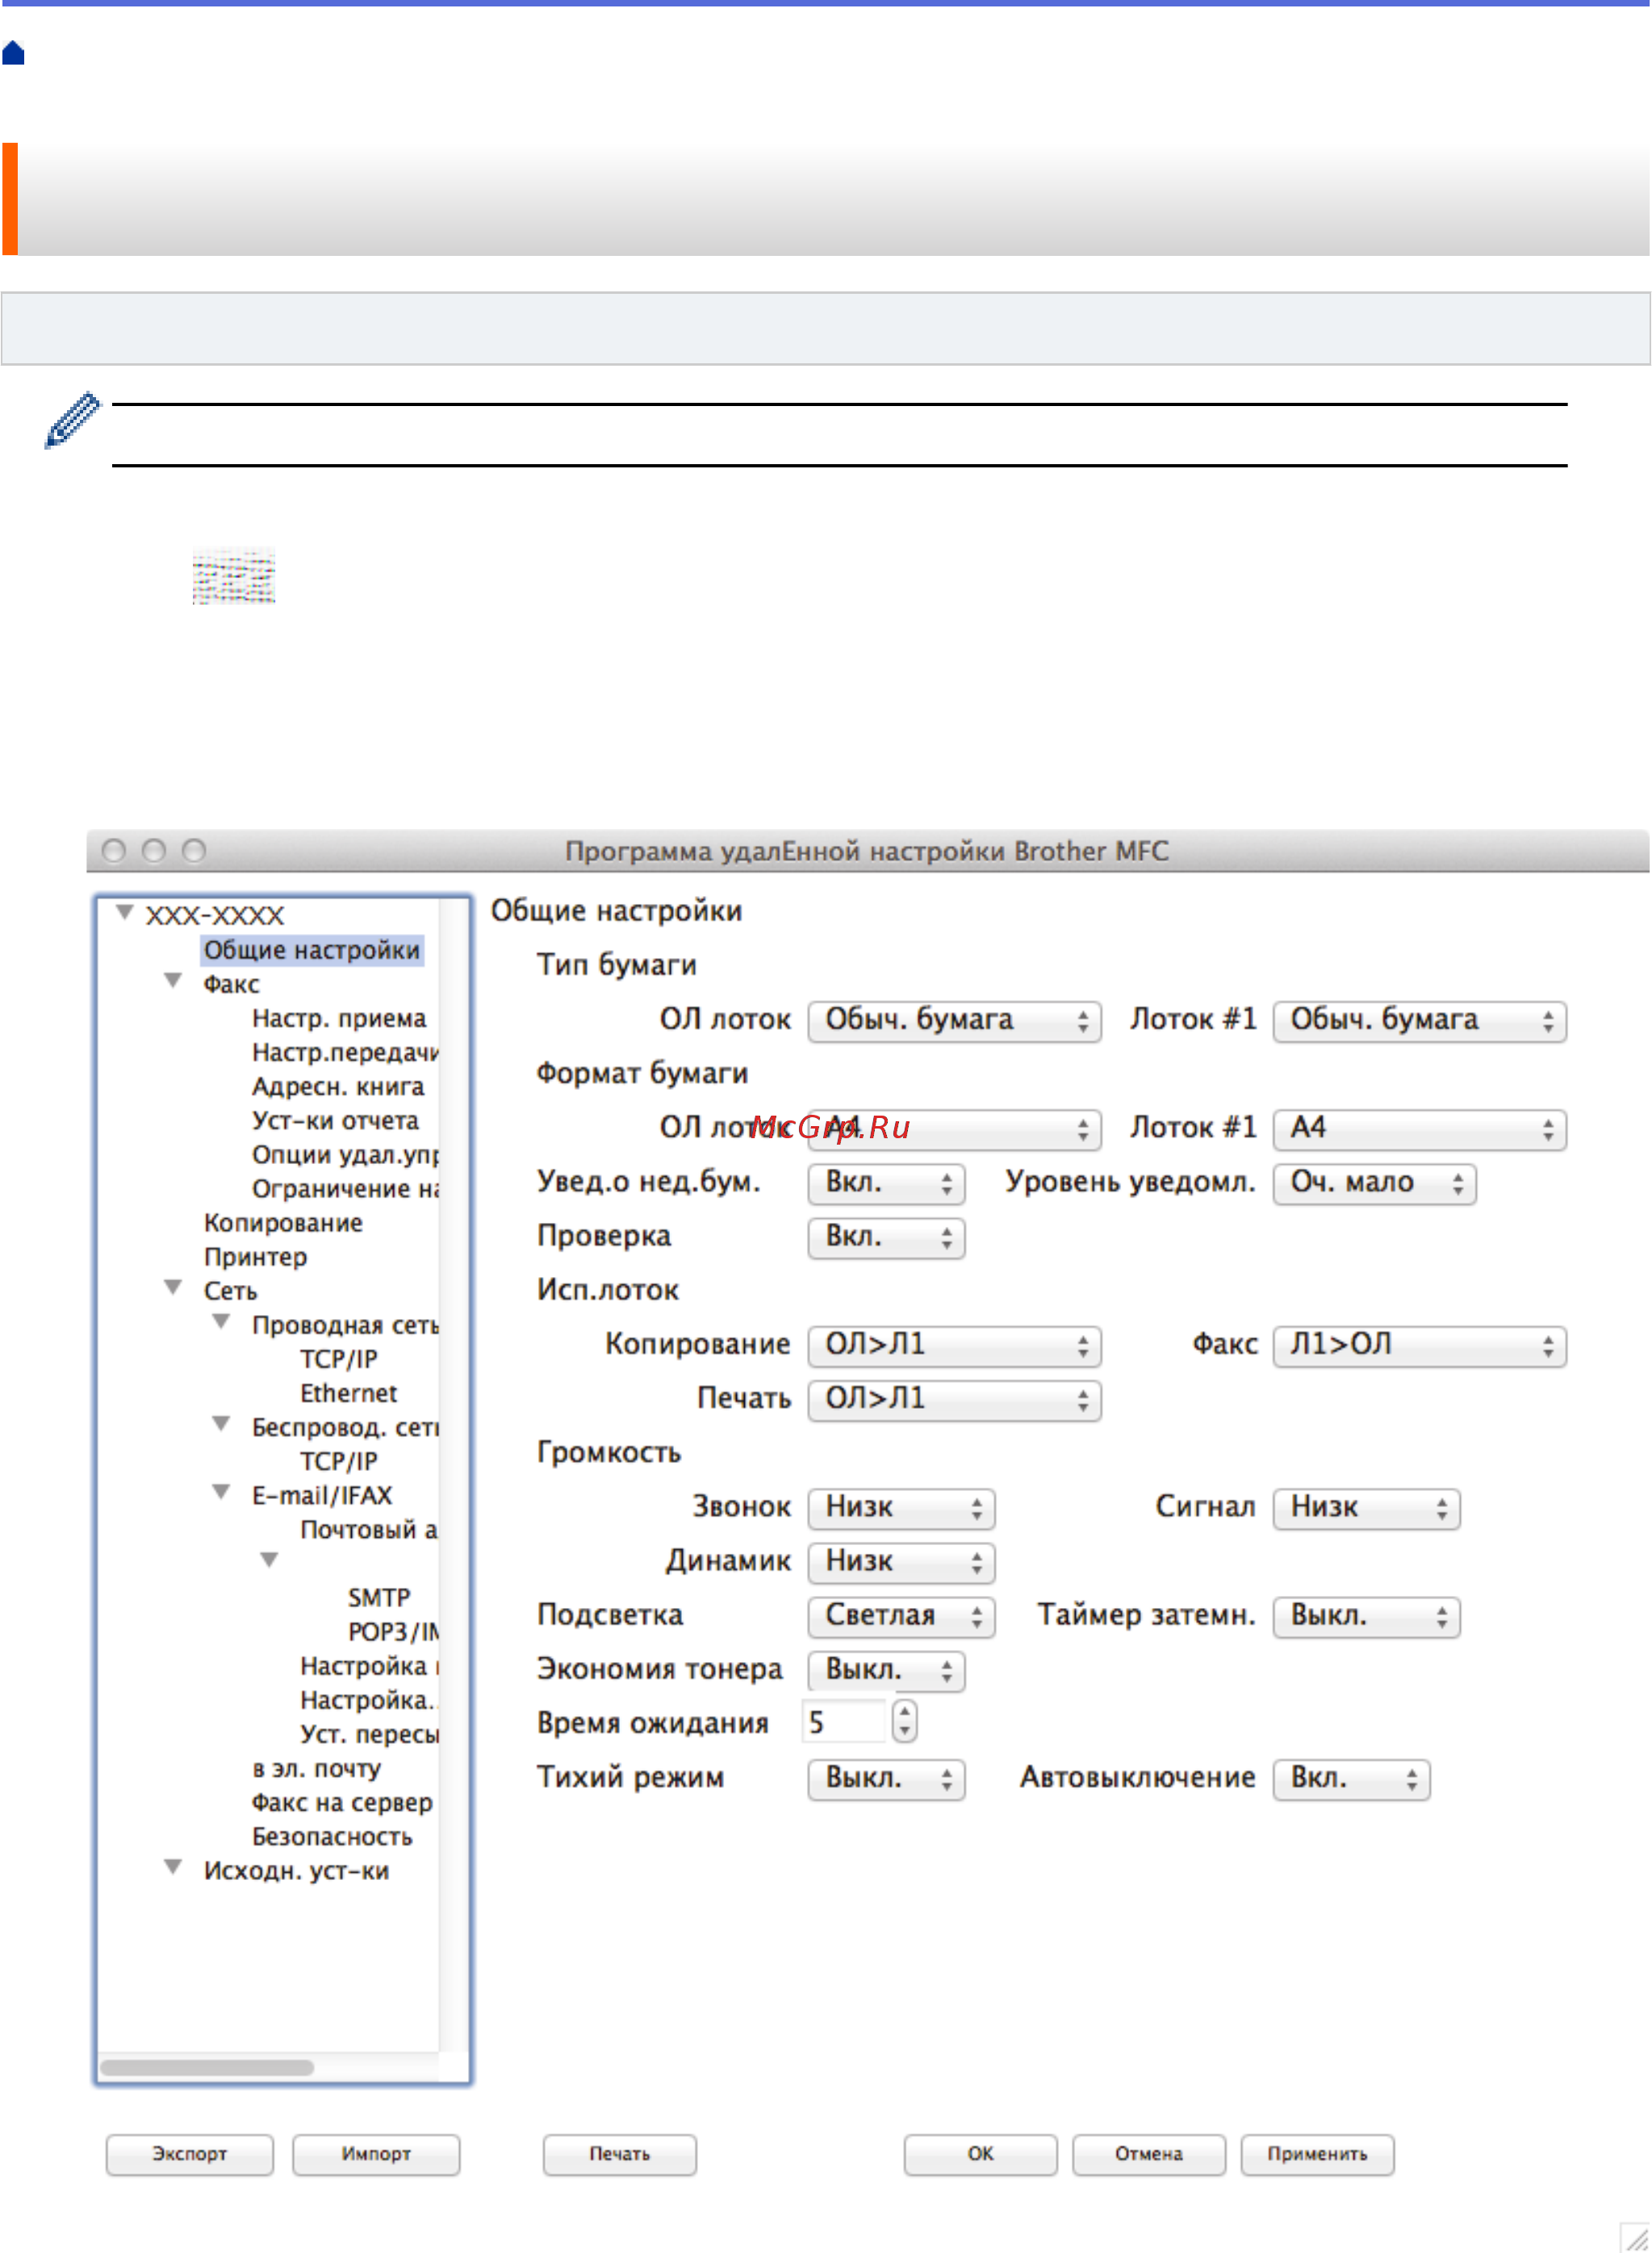Collapse the Факс tree node
The image size is (1652, 2253).
click(x=173, y=981)
